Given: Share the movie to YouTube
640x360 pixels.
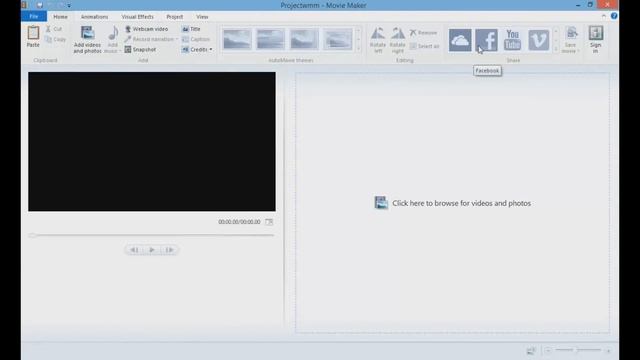Looking at the screenshot, I should click(x=512, y=40).
